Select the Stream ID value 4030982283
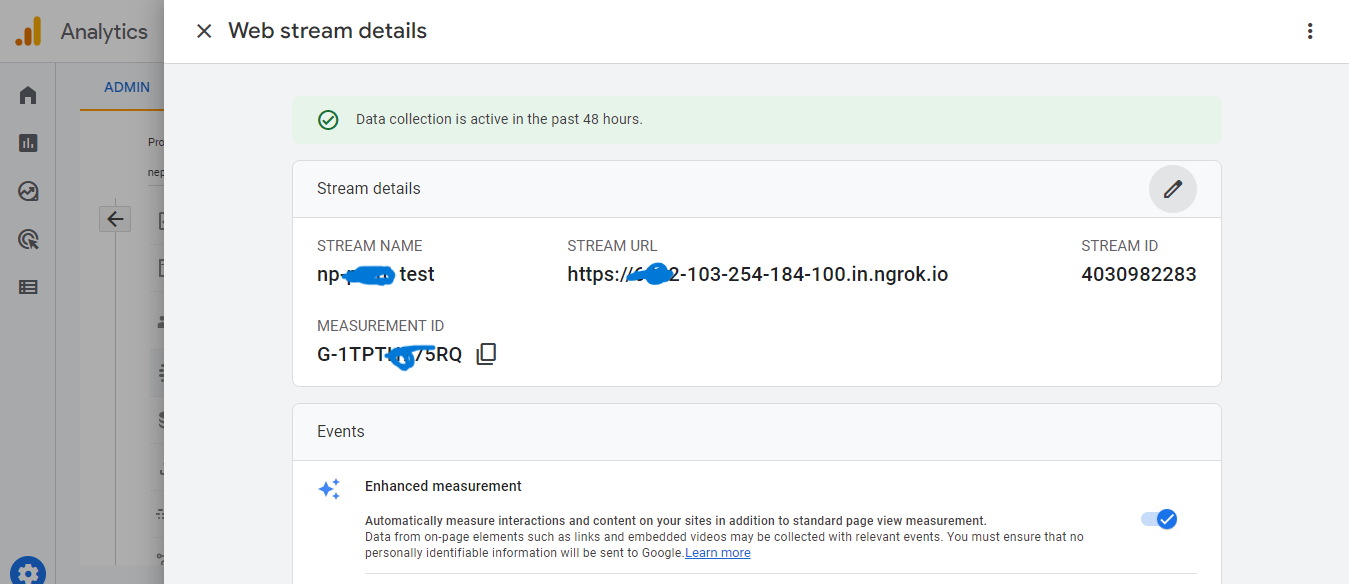 click(1138, 273)
